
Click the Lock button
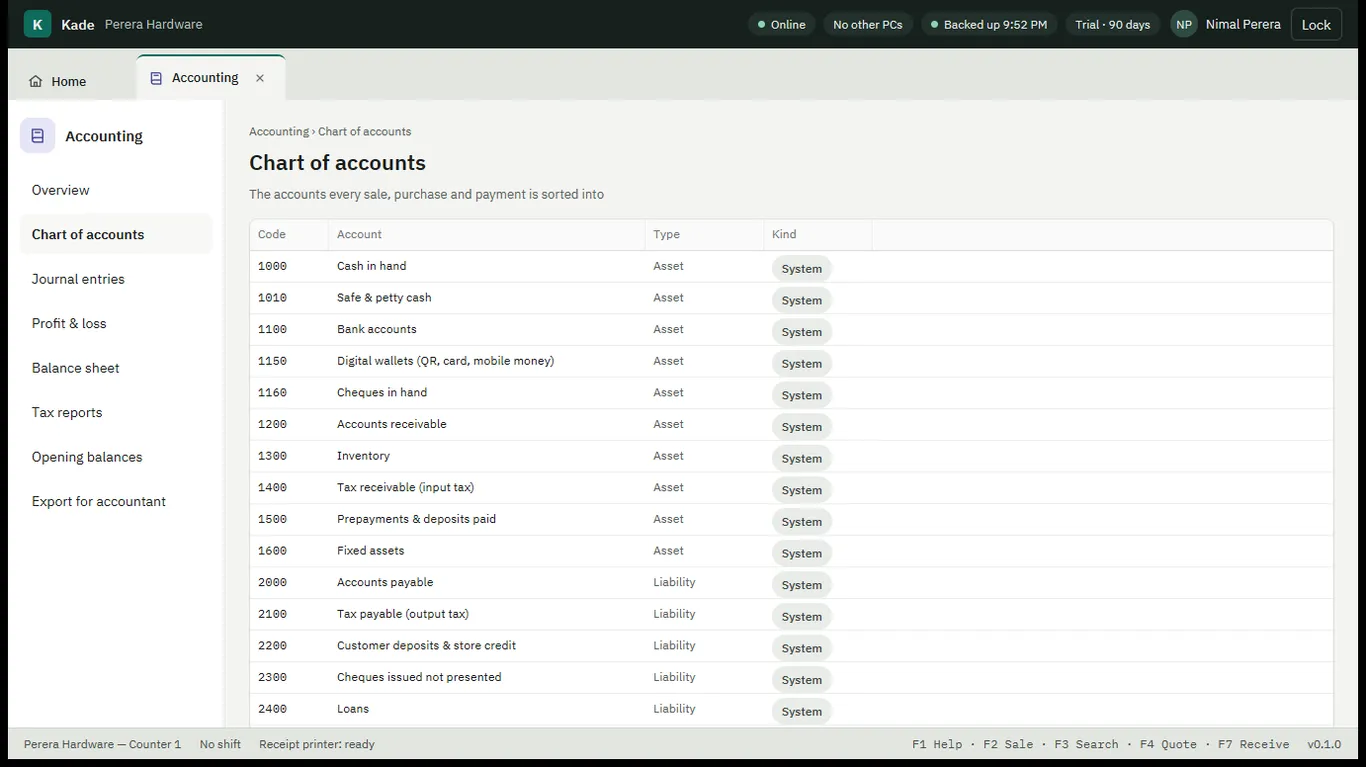[1316, 24]
